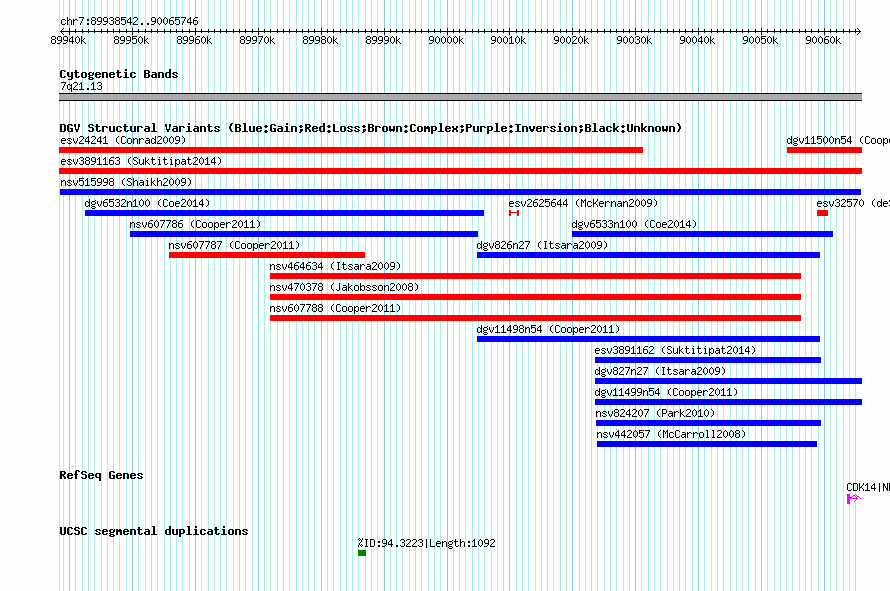Click the esv3891162 (Suktitipat2014) blue bar
Viewport: 890px width, 591px height.
[708, 360]
